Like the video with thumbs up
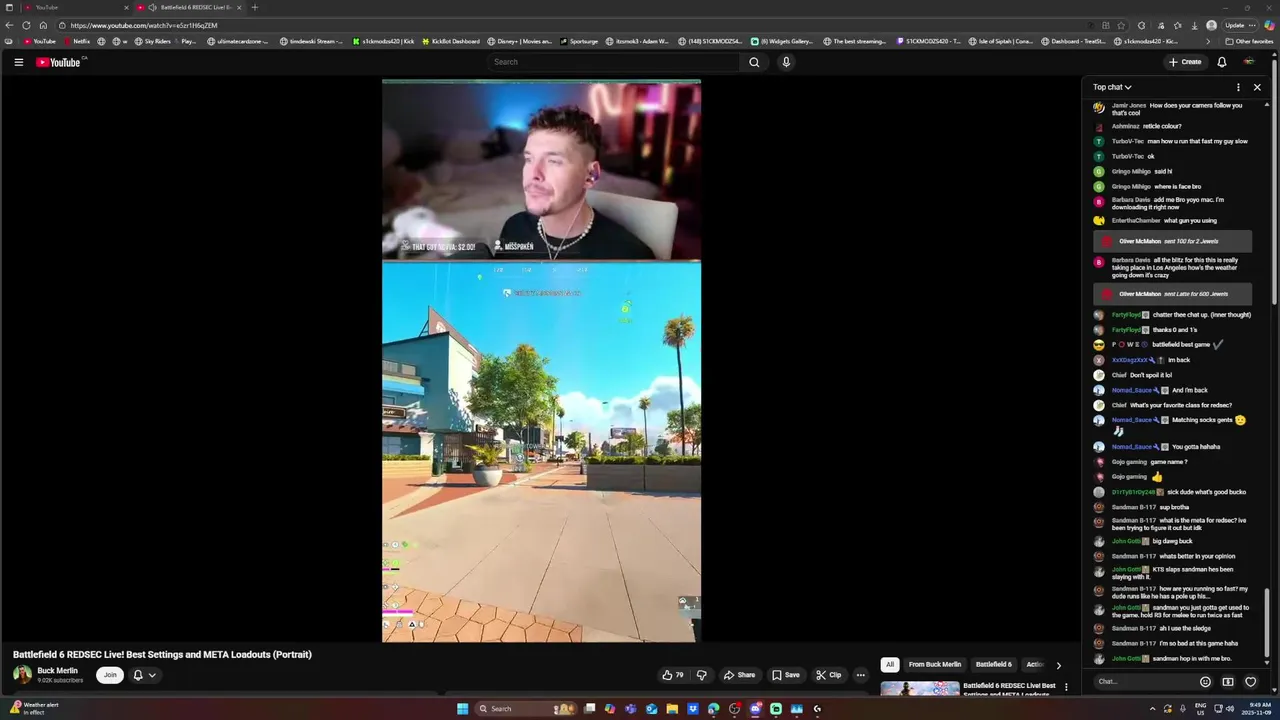This screenshot has width=1280, height=720. click(673, 675)
